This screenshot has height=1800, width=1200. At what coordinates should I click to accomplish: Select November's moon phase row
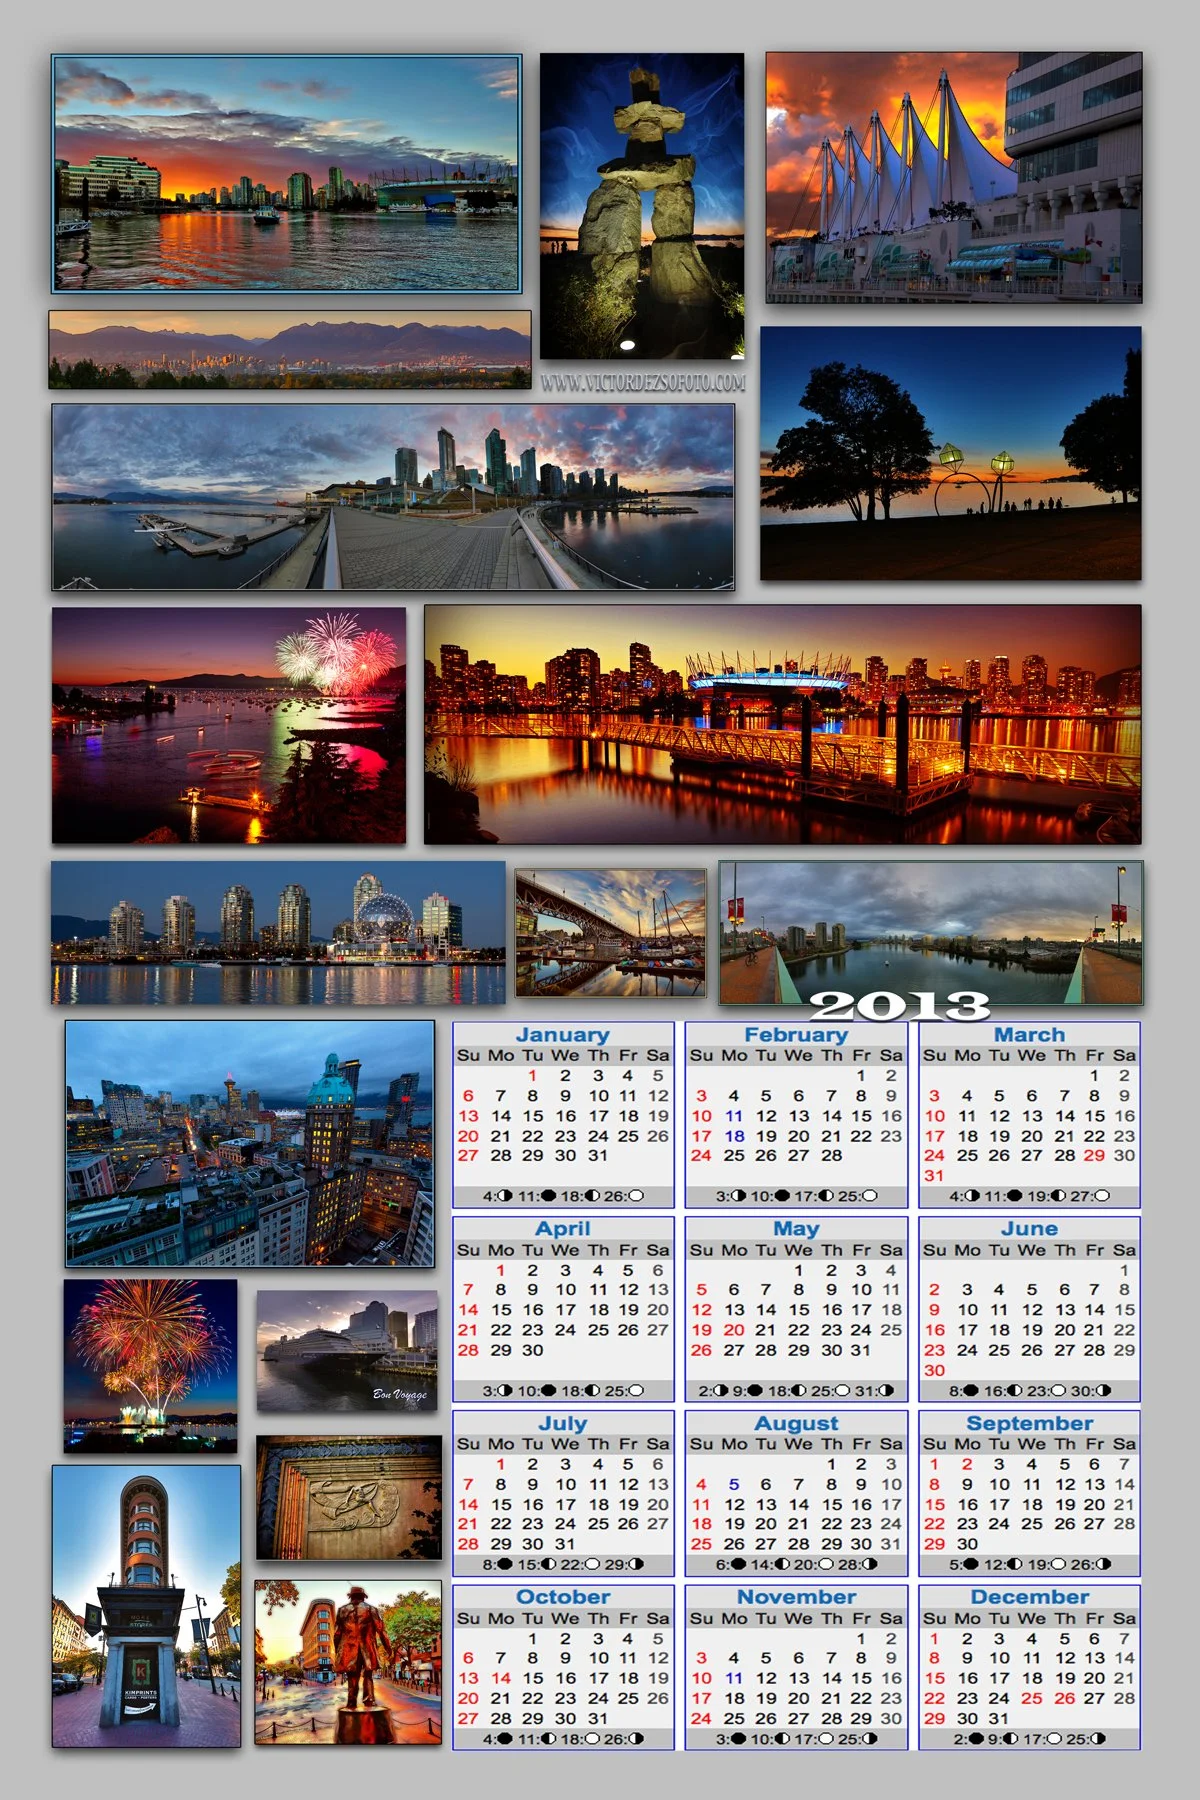796,1738
